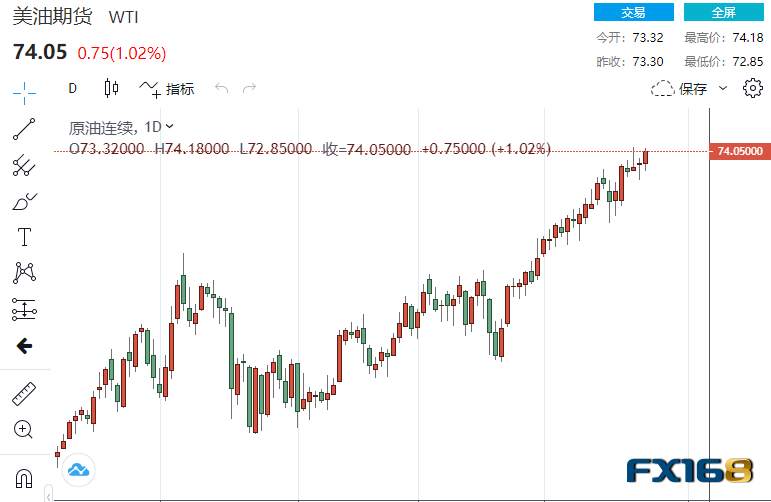Open the XABCD pattern tool
This screenshot has height=502, width=771.
click(24, 272)
